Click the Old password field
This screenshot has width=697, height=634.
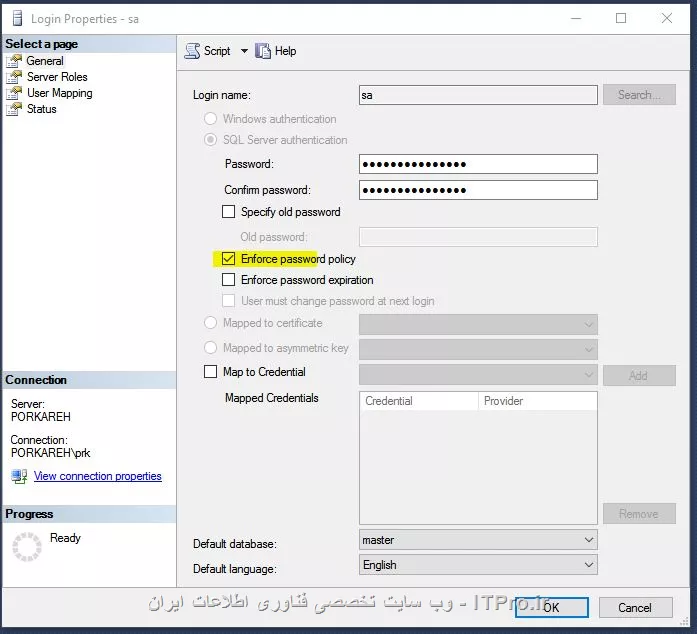(478, 237)
